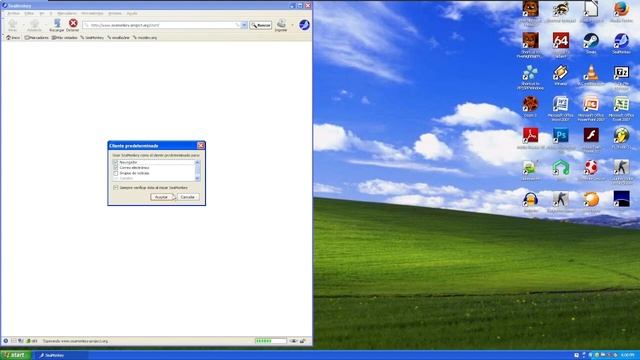
Task: Close the Cliente predeterminado dialog
Action: point(201,145)
